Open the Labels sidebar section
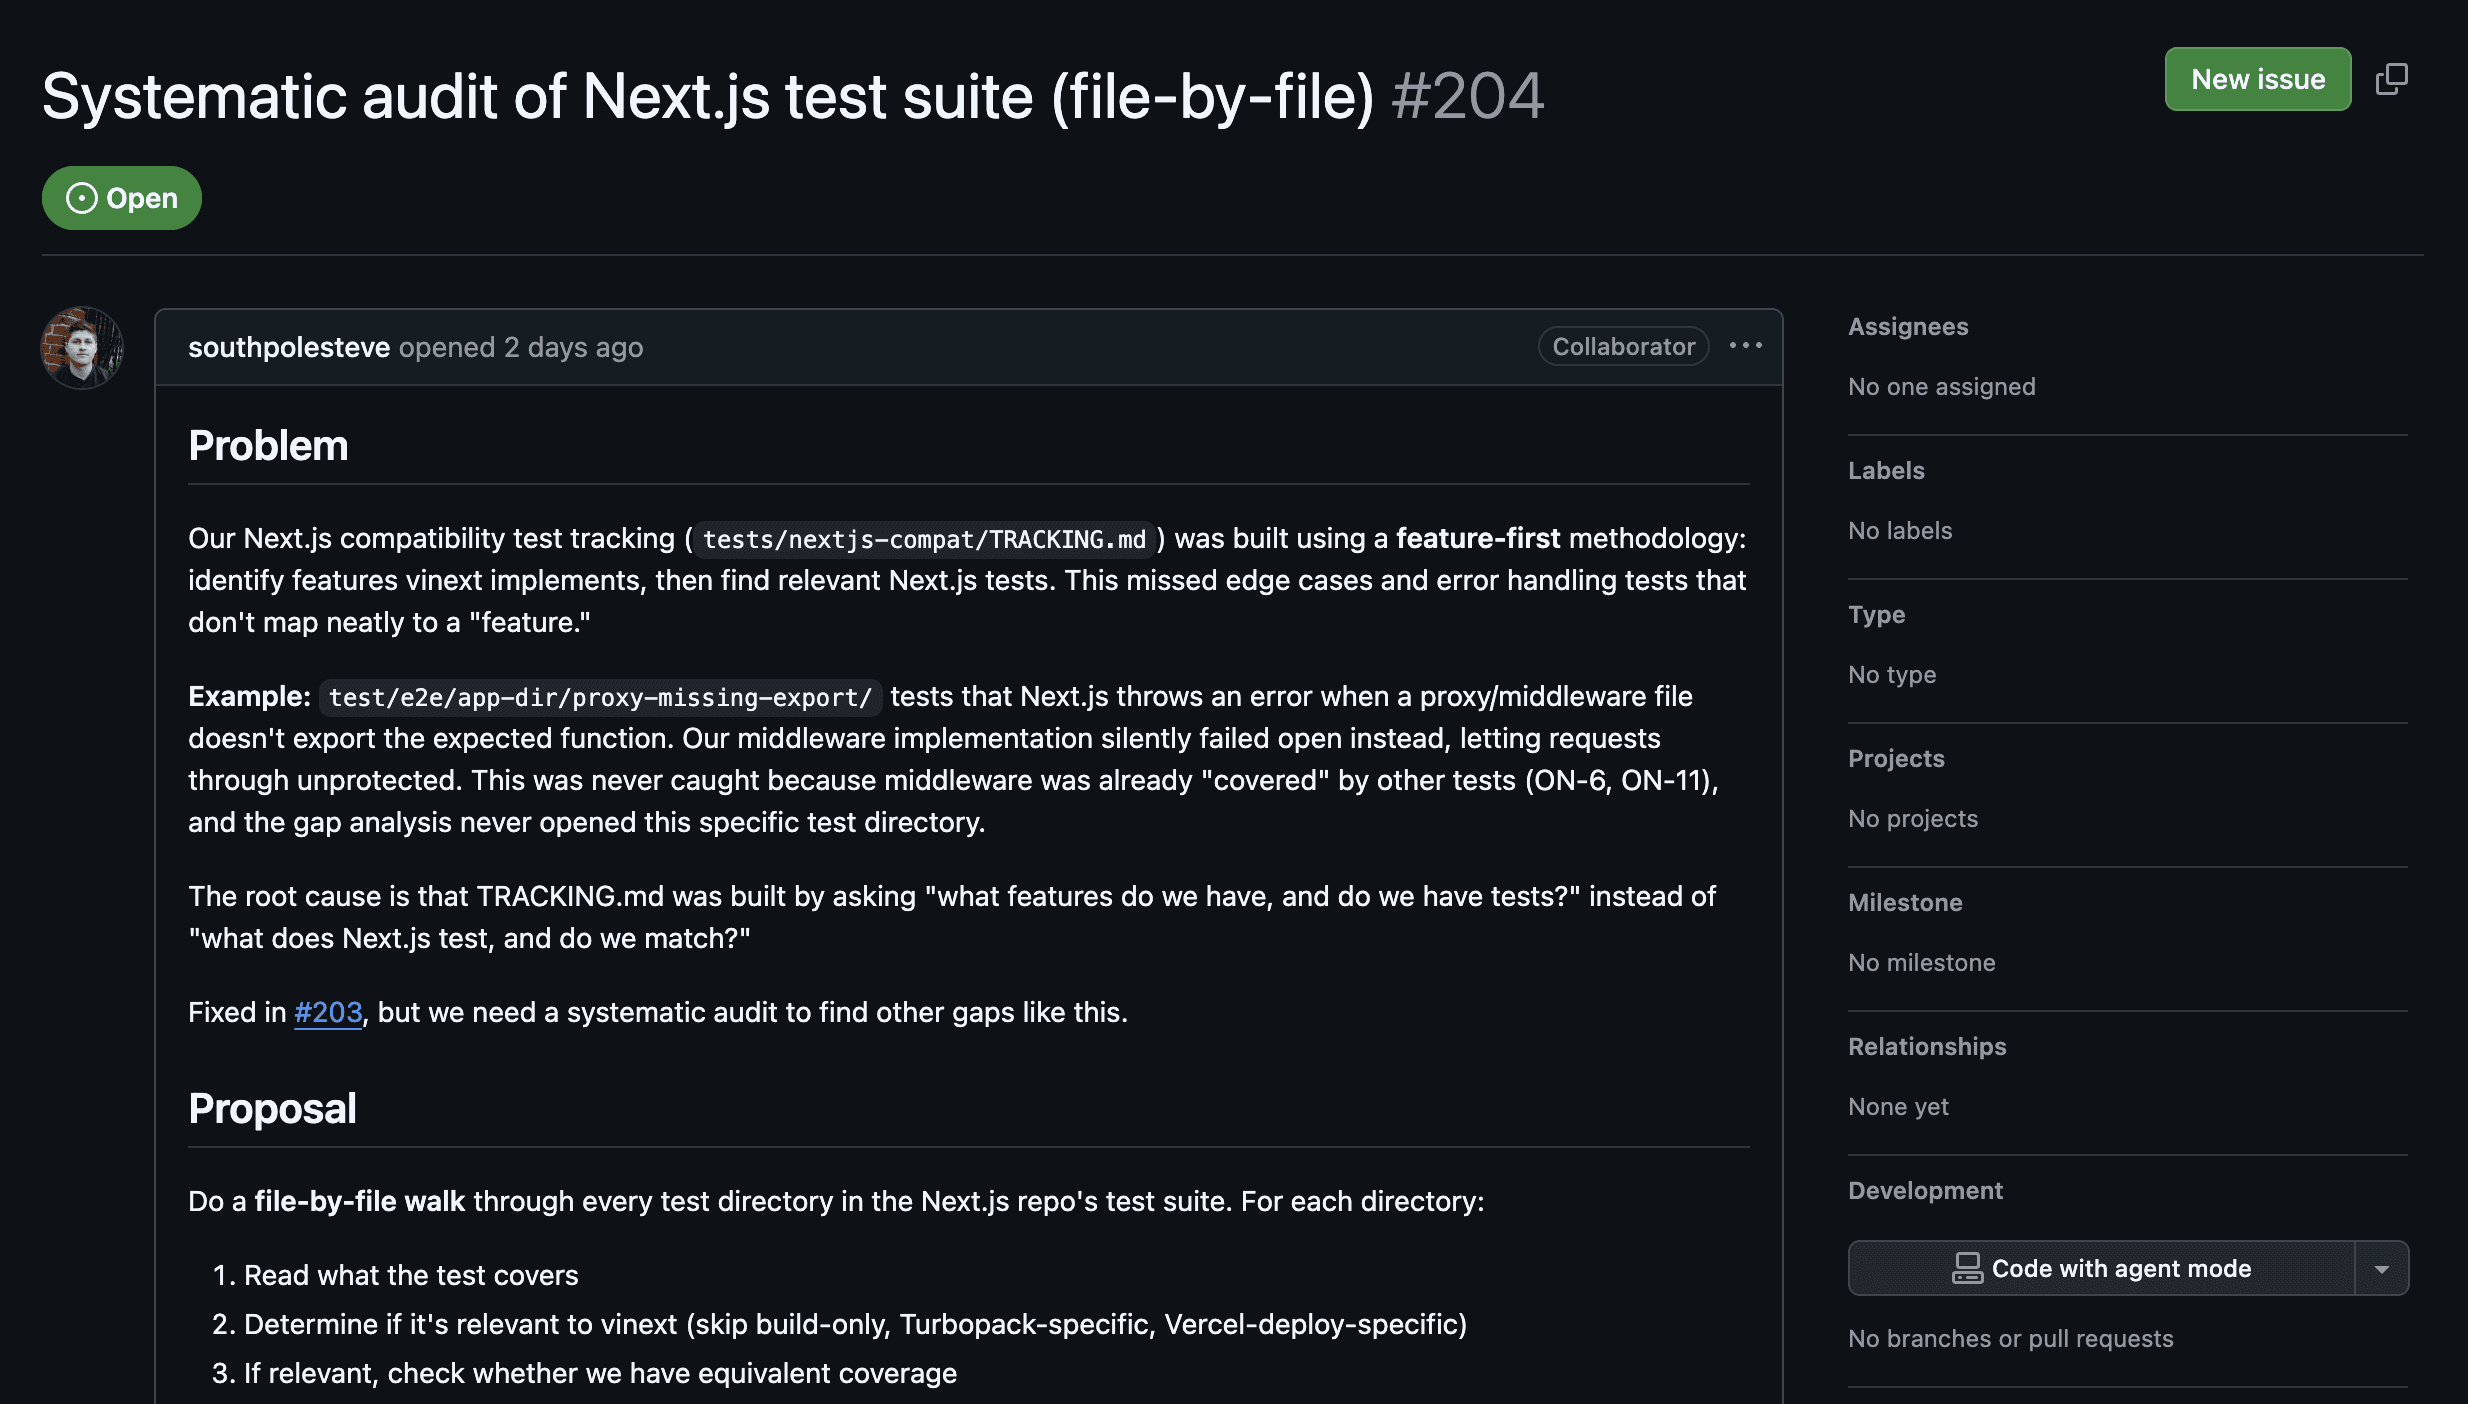This screenshot has height=1404, width=2468. [1886, 471]
